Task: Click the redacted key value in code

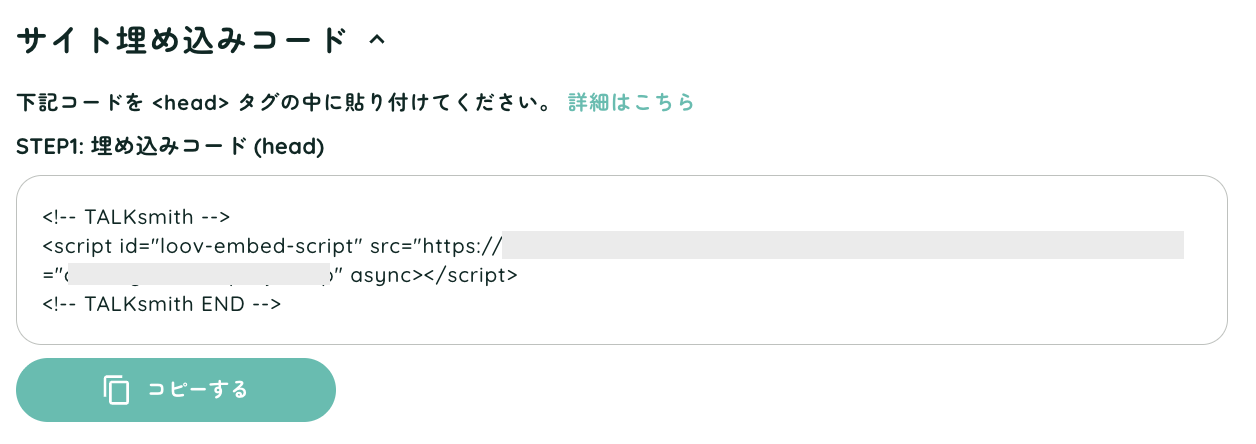Action: coord(198,274)
